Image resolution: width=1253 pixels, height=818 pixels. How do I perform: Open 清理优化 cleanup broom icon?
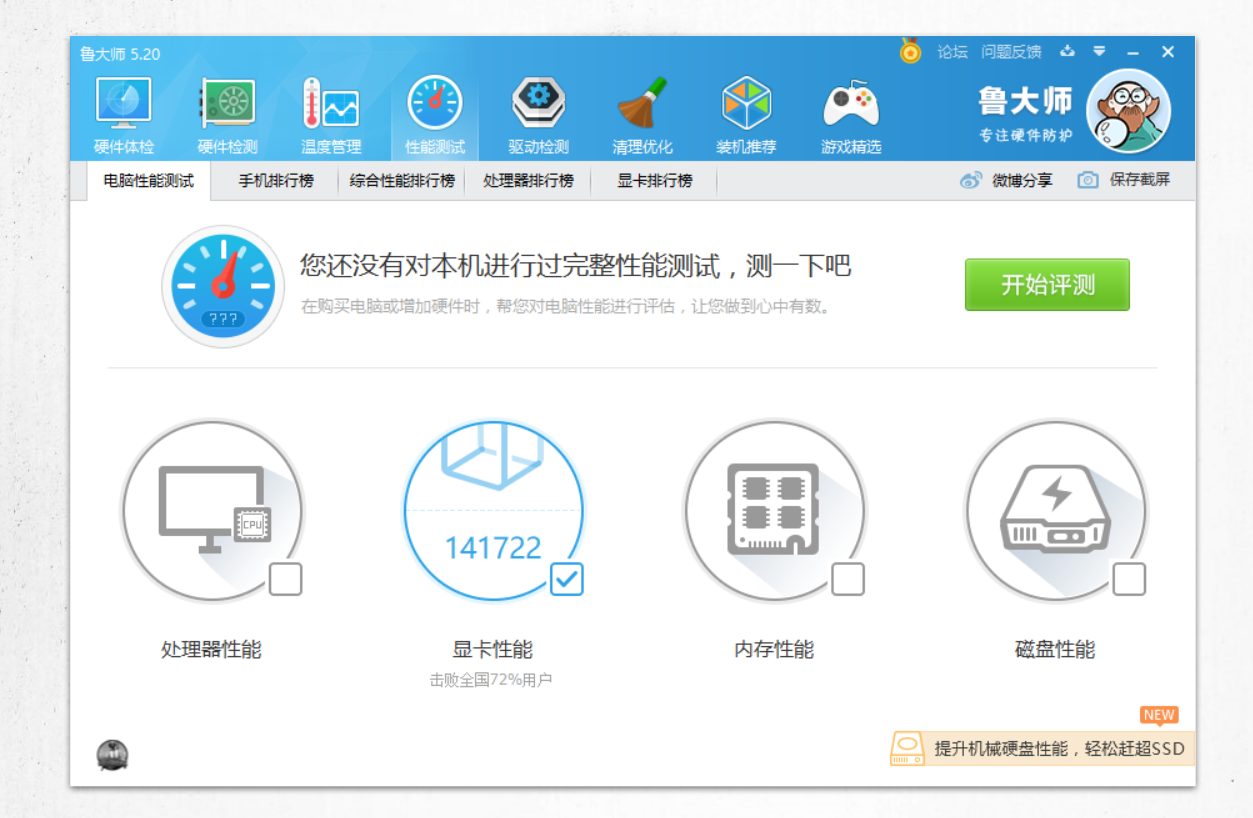(642, 104)
